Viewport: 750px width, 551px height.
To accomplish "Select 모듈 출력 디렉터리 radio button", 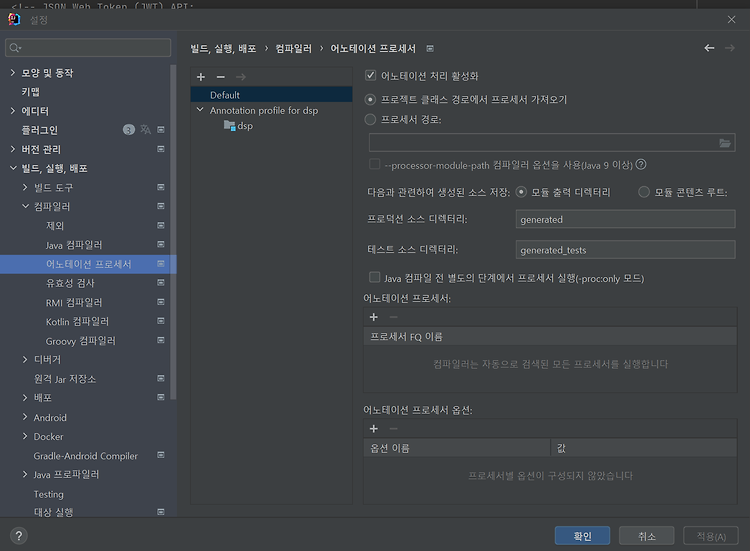I will tap(521, 192).
